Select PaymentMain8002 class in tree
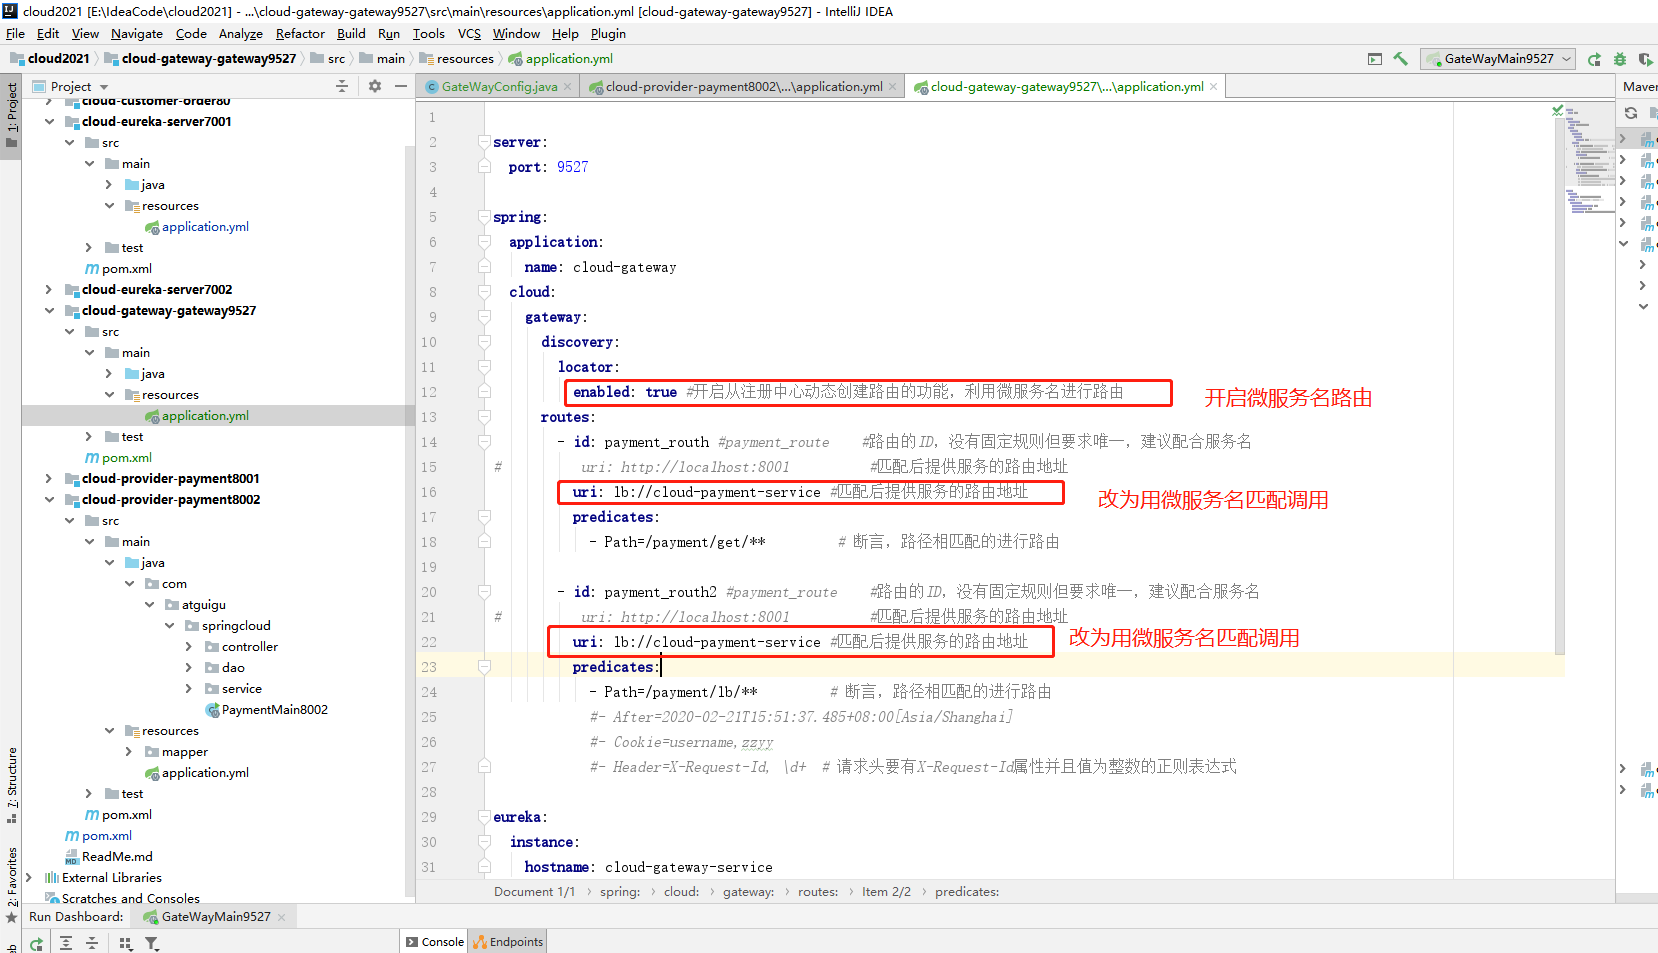 (x=266, y=710)
